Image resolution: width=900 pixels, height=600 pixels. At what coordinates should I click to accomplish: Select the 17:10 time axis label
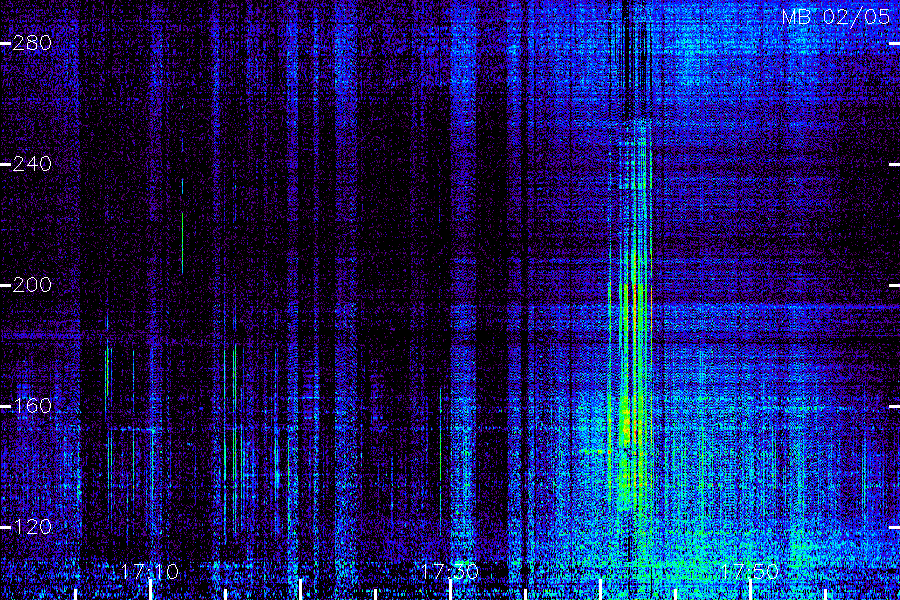pos(150,572)
